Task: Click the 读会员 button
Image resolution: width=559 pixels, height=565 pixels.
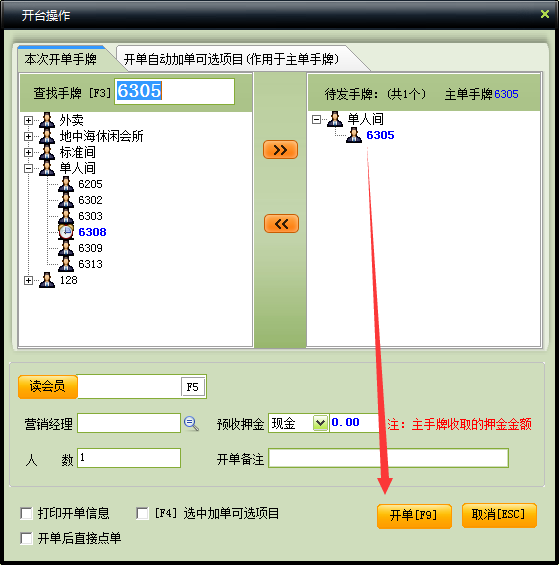Action: click(x=48, y=387)
